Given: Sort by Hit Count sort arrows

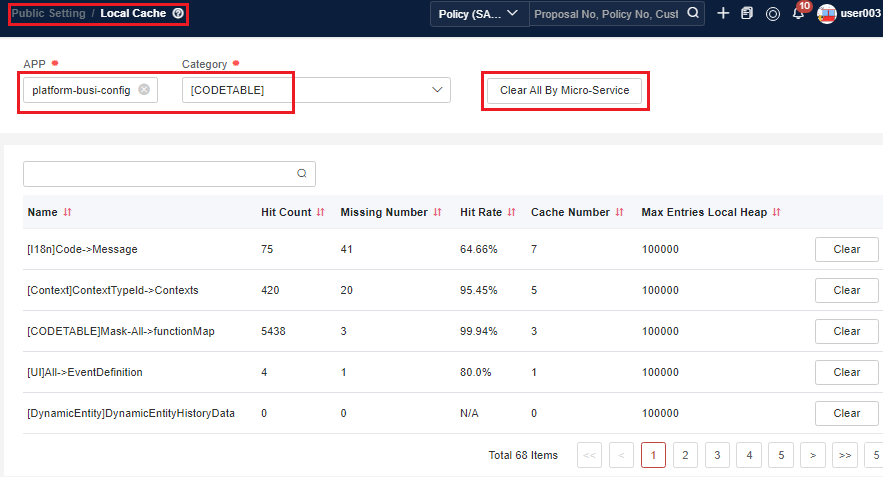Looking at the screenshot, I should [321, 212].
